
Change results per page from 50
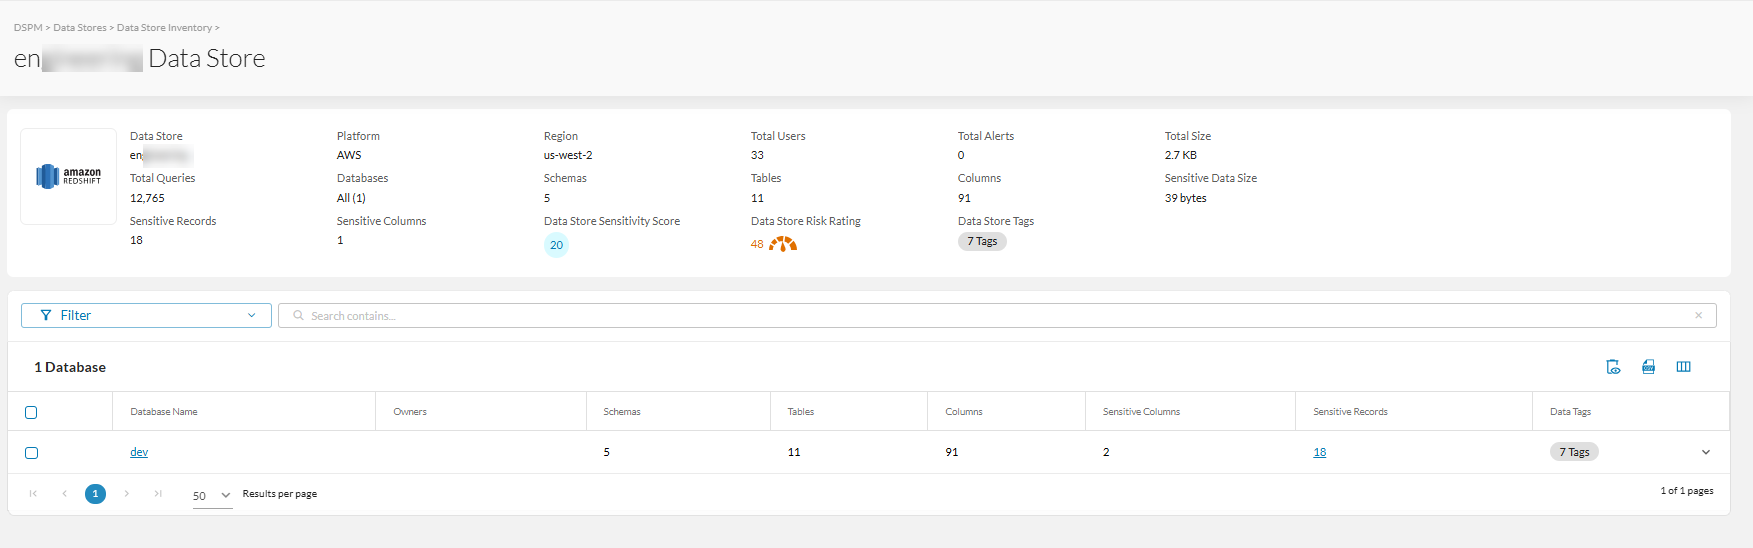[x=212, y=496]
